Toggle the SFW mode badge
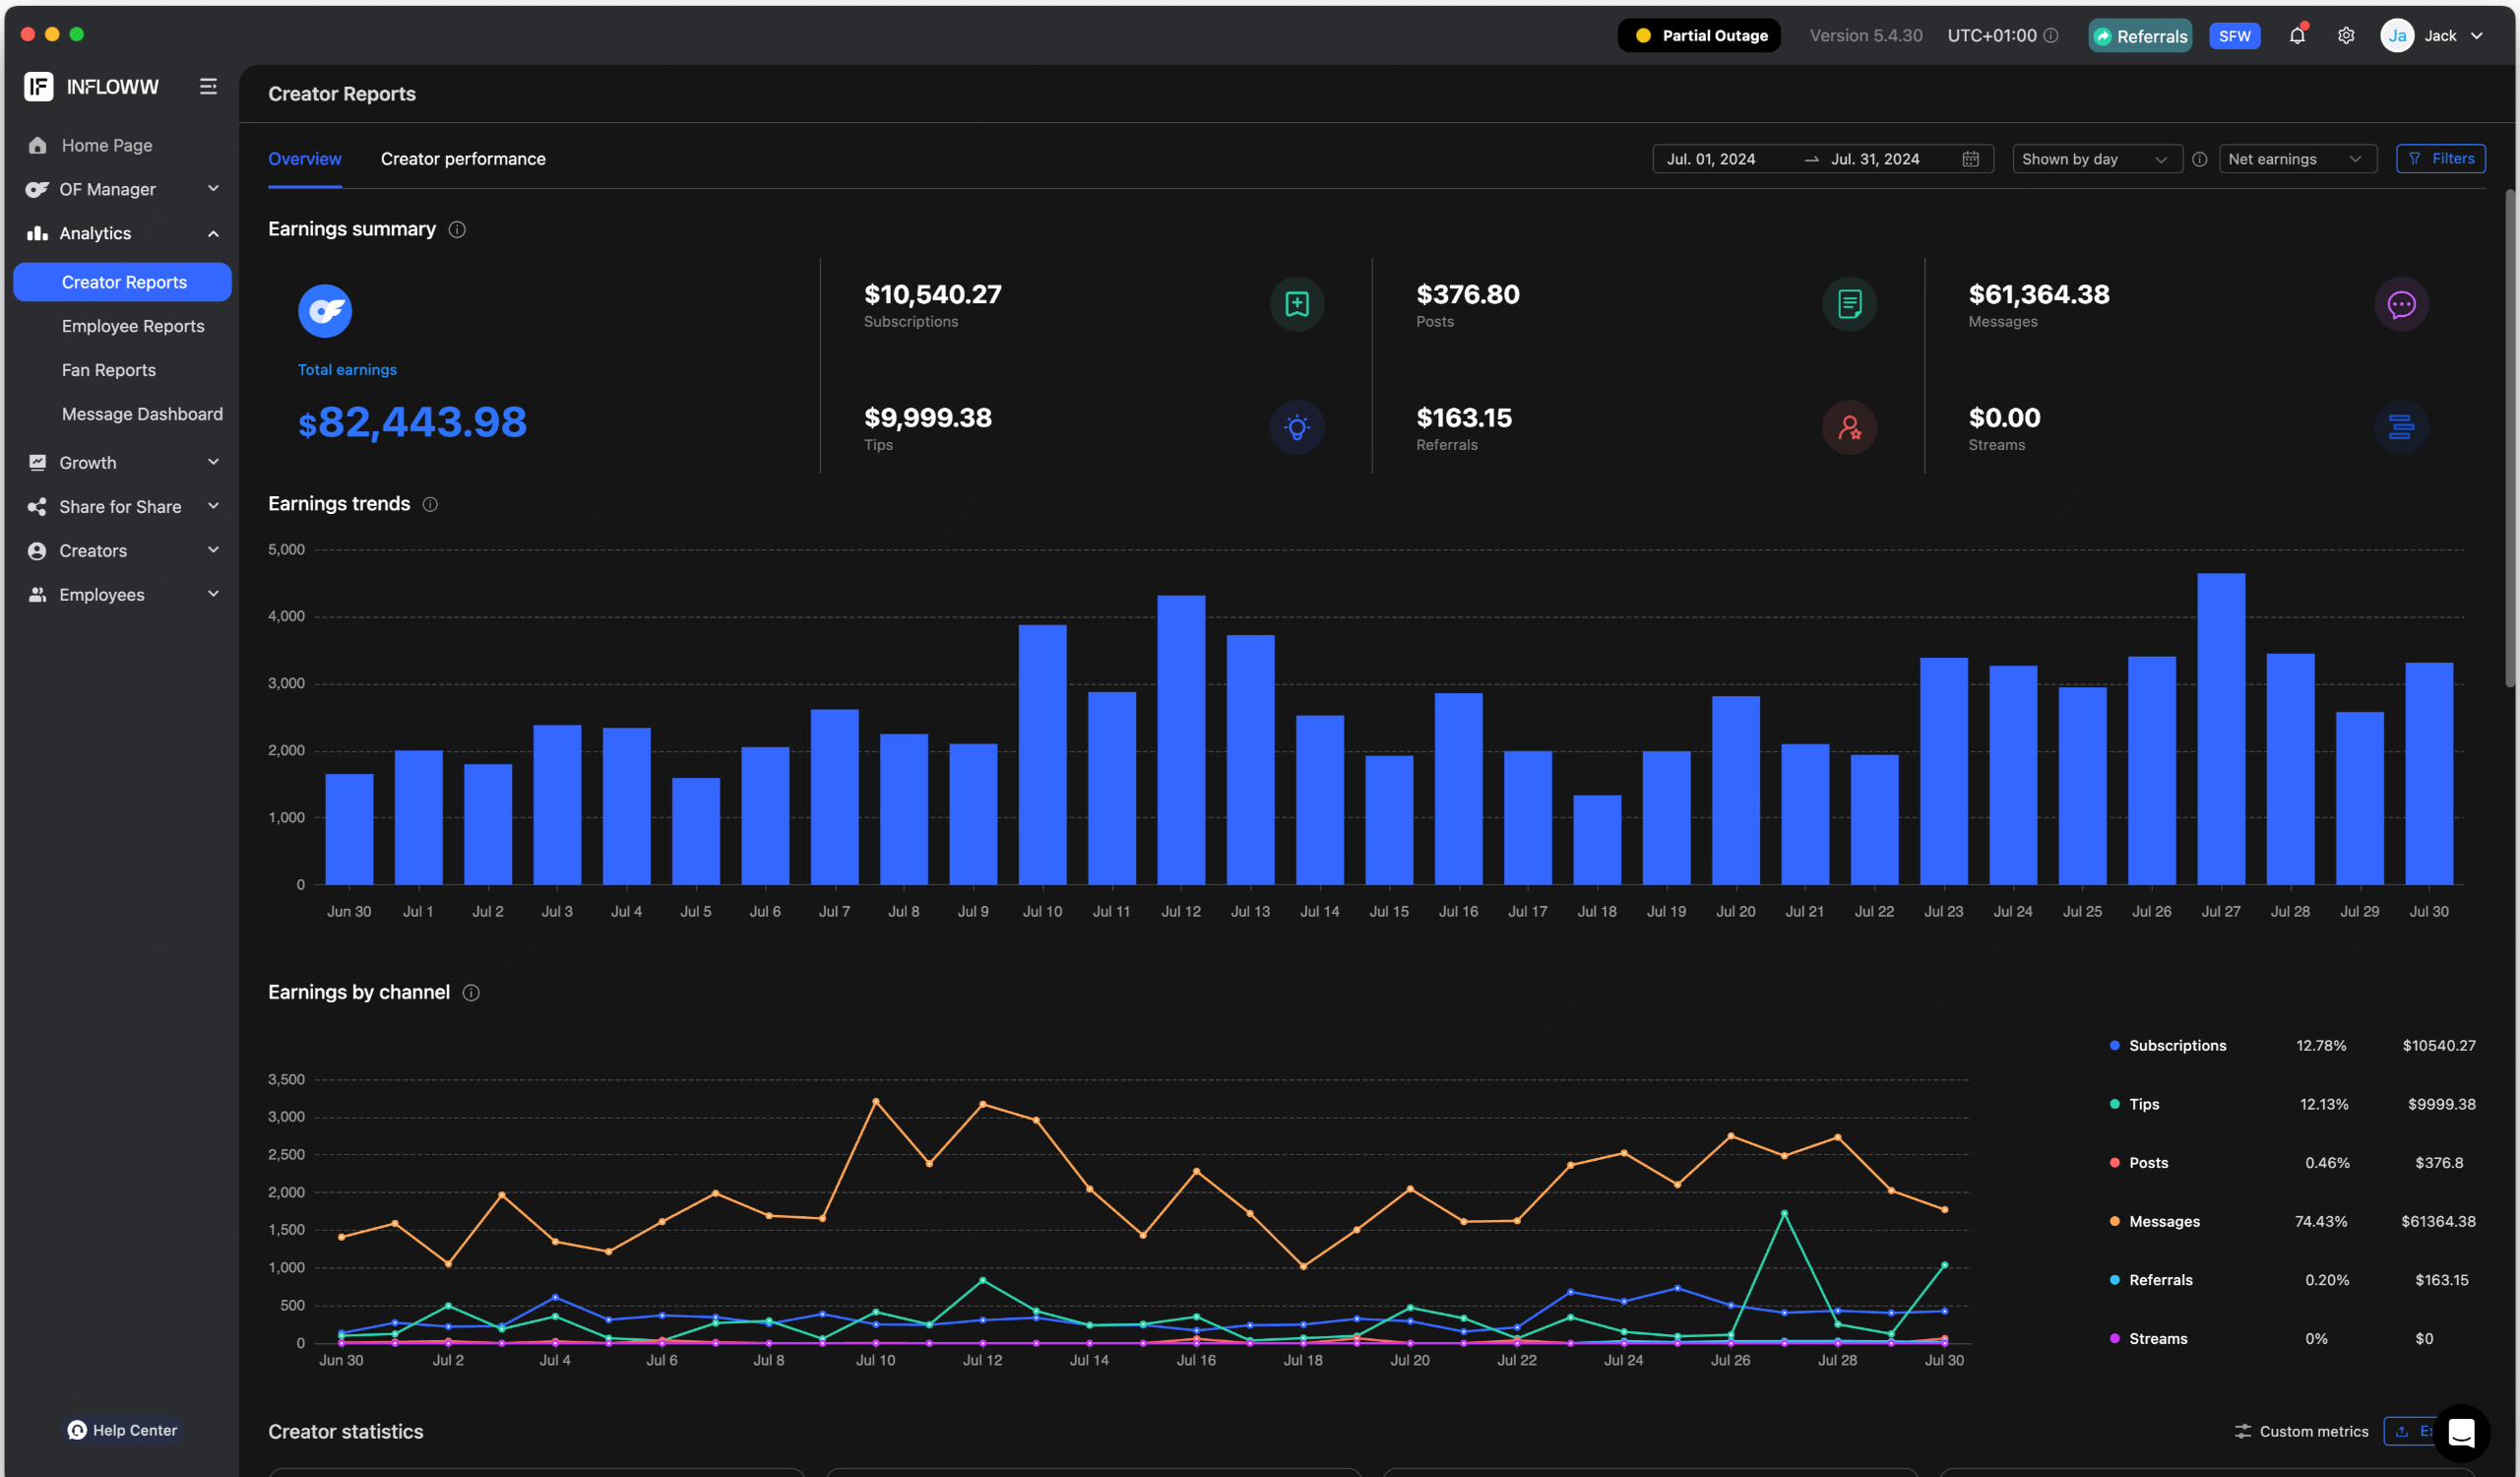The image size is (2520, 1477). click(x=2234, y=36)
